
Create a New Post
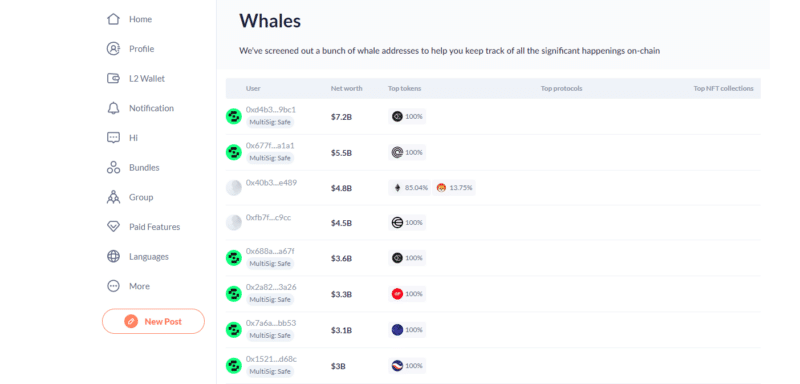pyautogui.click(x=153, y=322)
